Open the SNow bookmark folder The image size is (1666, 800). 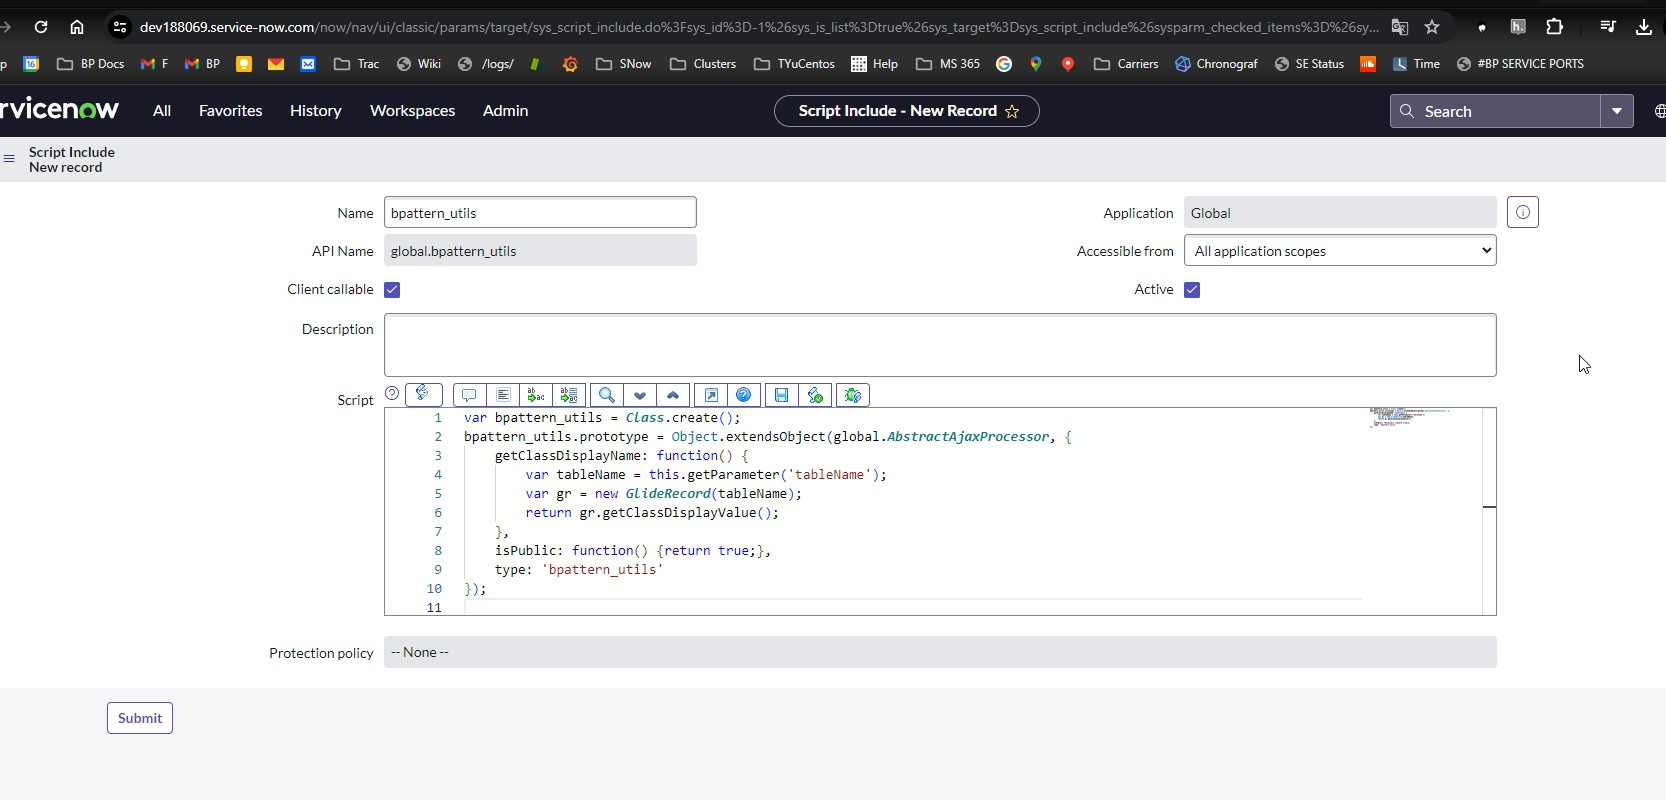[624, 64]
